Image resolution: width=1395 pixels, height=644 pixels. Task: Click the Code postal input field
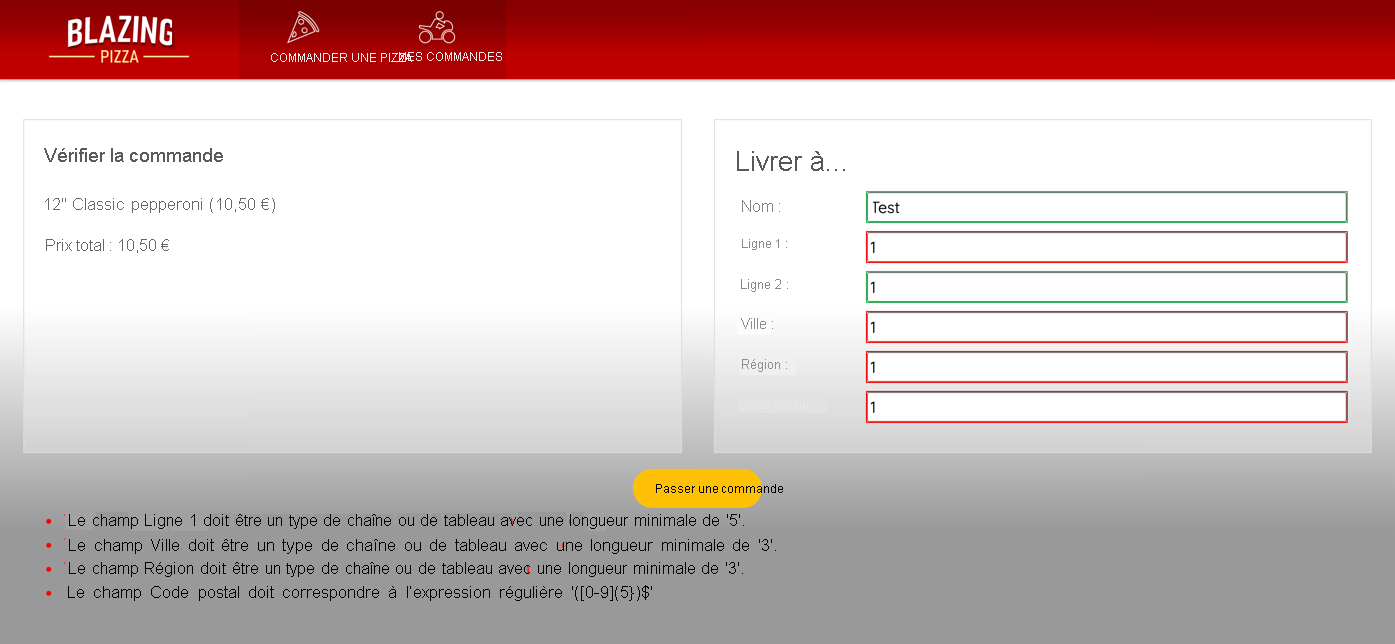(x=1106, y=407)
